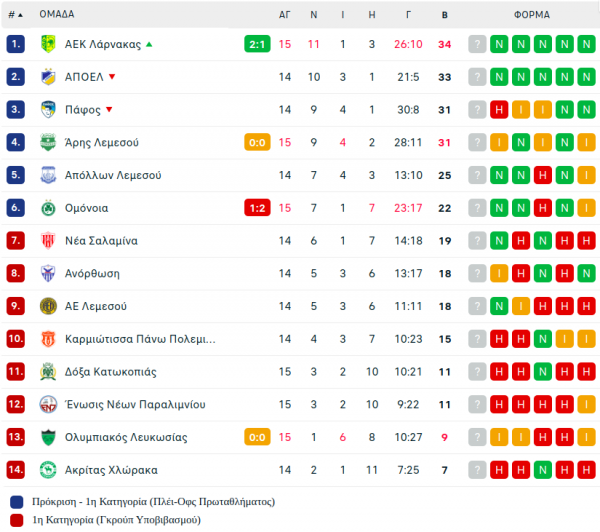Click the Ομόνοια green clover logo
The image size is (600, 532).
click(48, 208)
